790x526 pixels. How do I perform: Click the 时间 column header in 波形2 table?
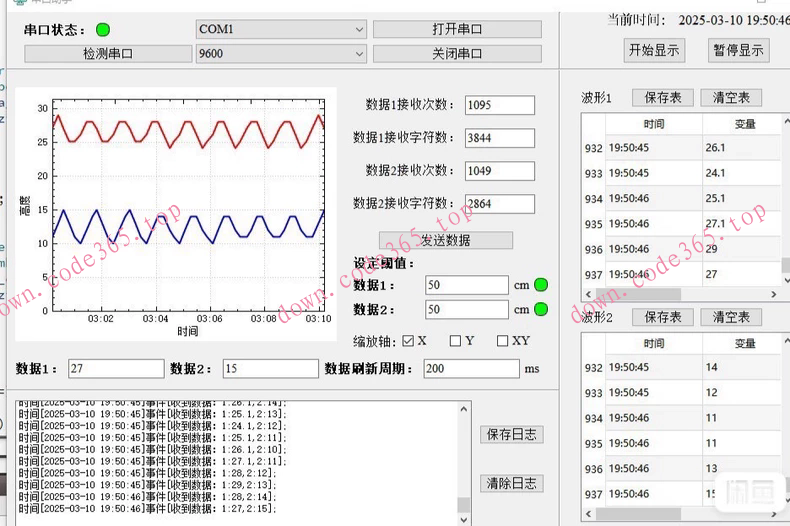(654, 344)
